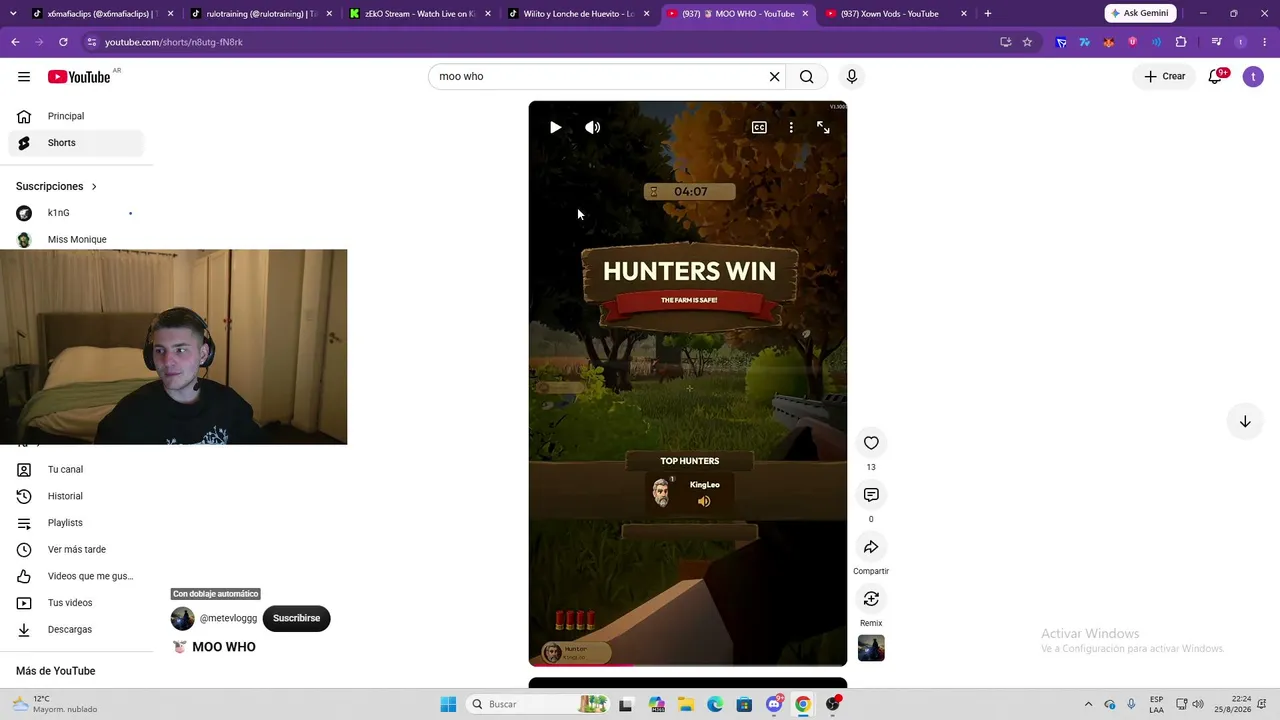Click the magnifier search button

pos(807,77)
